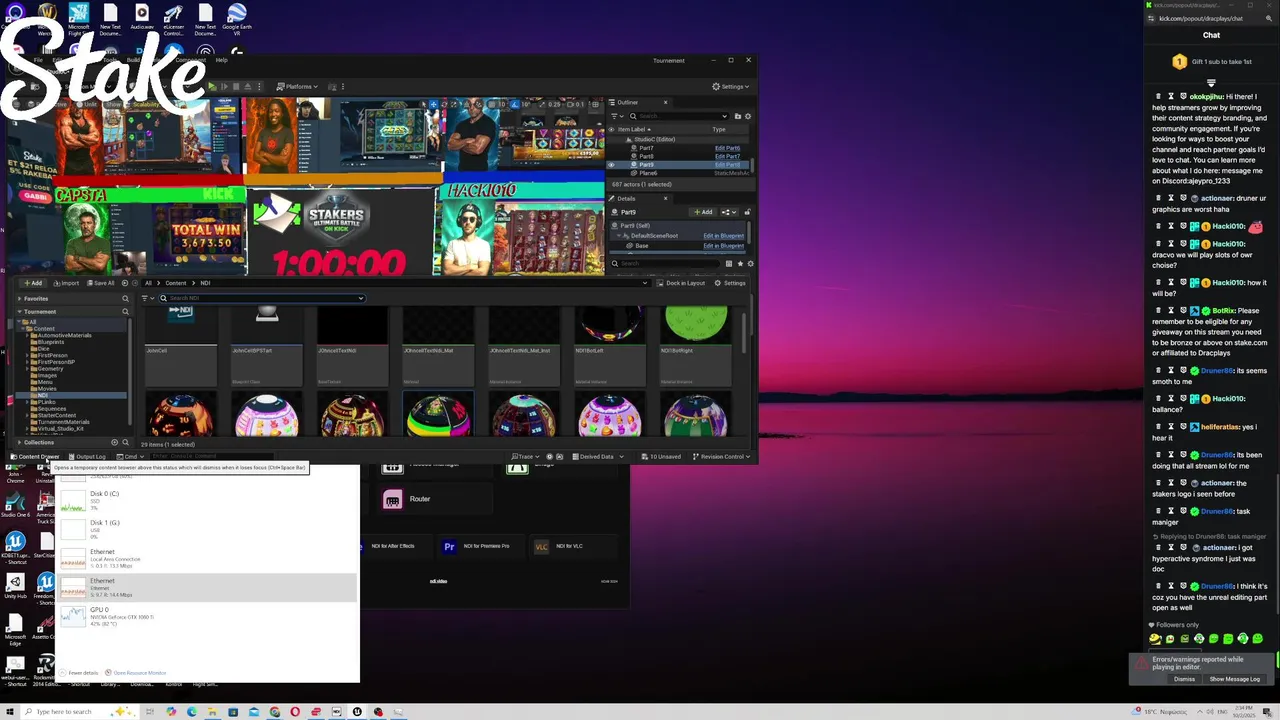This screenshot has width=1280, height=720.
Task: Click Dismiss on the editor warning notification
Action: [x=1184, y=679]
